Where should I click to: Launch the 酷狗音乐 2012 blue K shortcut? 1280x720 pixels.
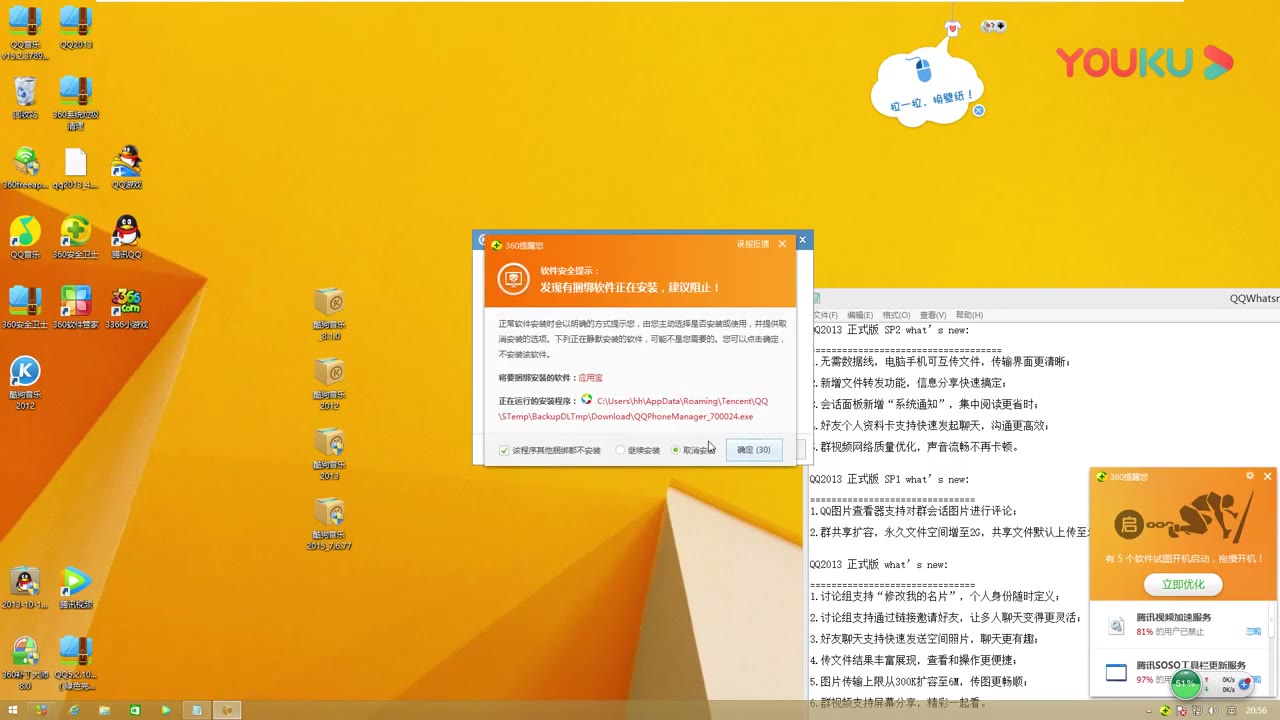coord(25,382)
